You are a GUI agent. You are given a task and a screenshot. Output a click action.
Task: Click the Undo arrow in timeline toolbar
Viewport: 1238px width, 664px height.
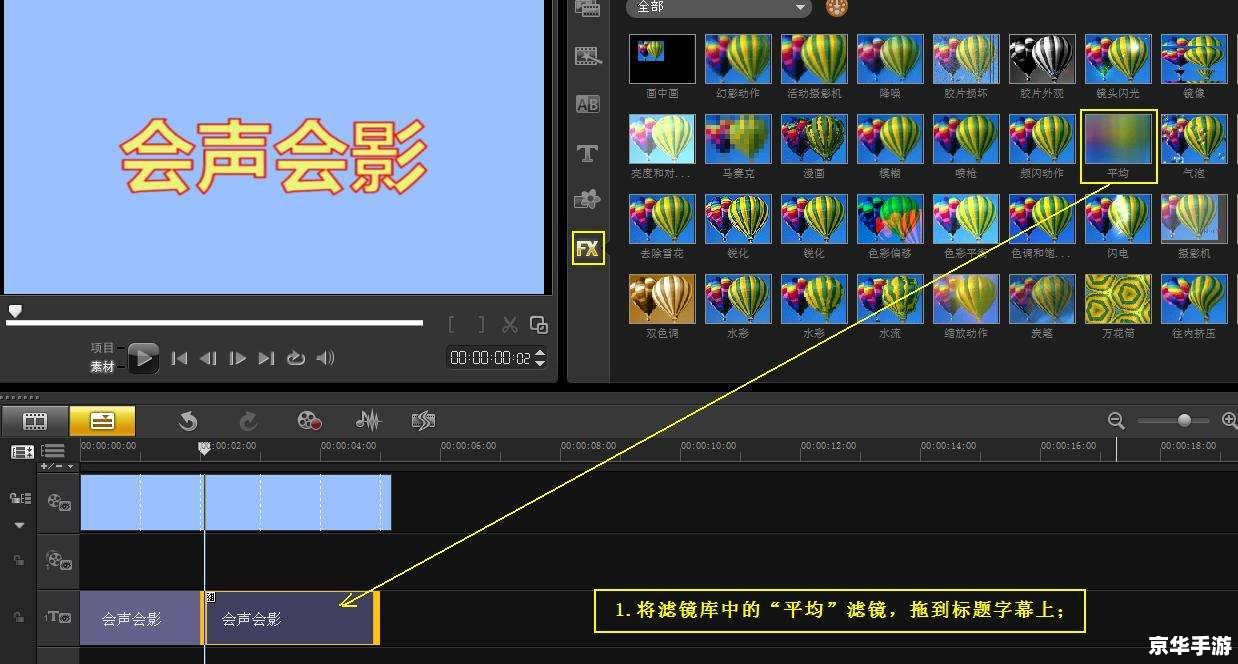click(188, 421)
